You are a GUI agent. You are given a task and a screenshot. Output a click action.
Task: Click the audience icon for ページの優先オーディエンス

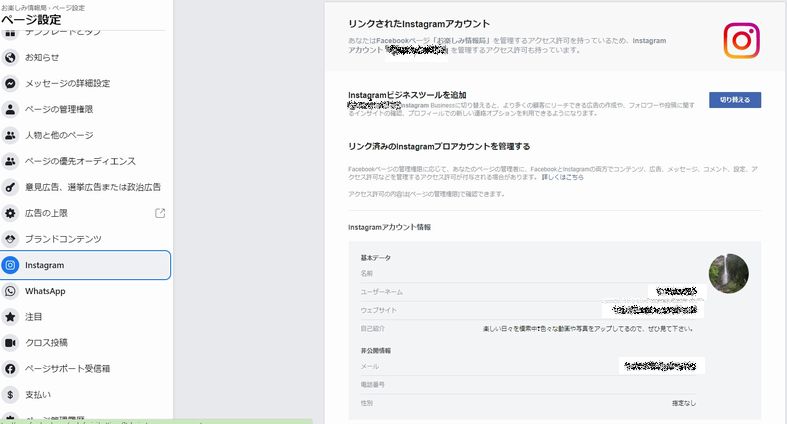click(x=10, y=161)
